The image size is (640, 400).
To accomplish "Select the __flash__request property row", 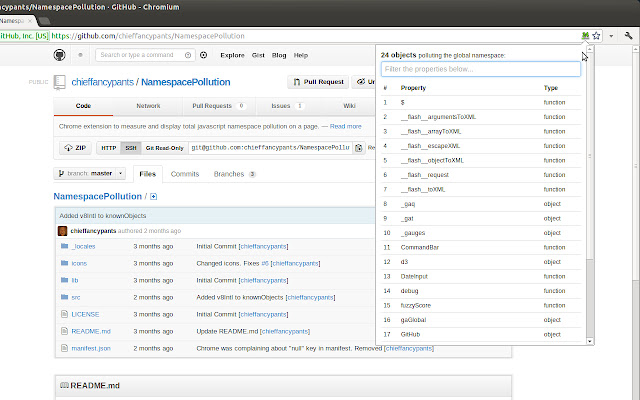I will tap(481, 175).
